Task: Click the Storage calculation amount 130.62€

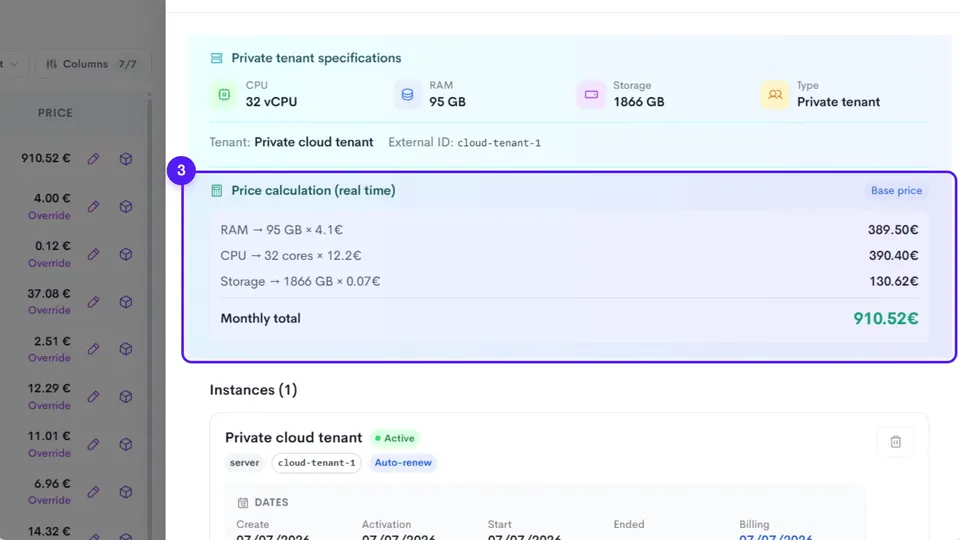Action: tap(893, 281)
